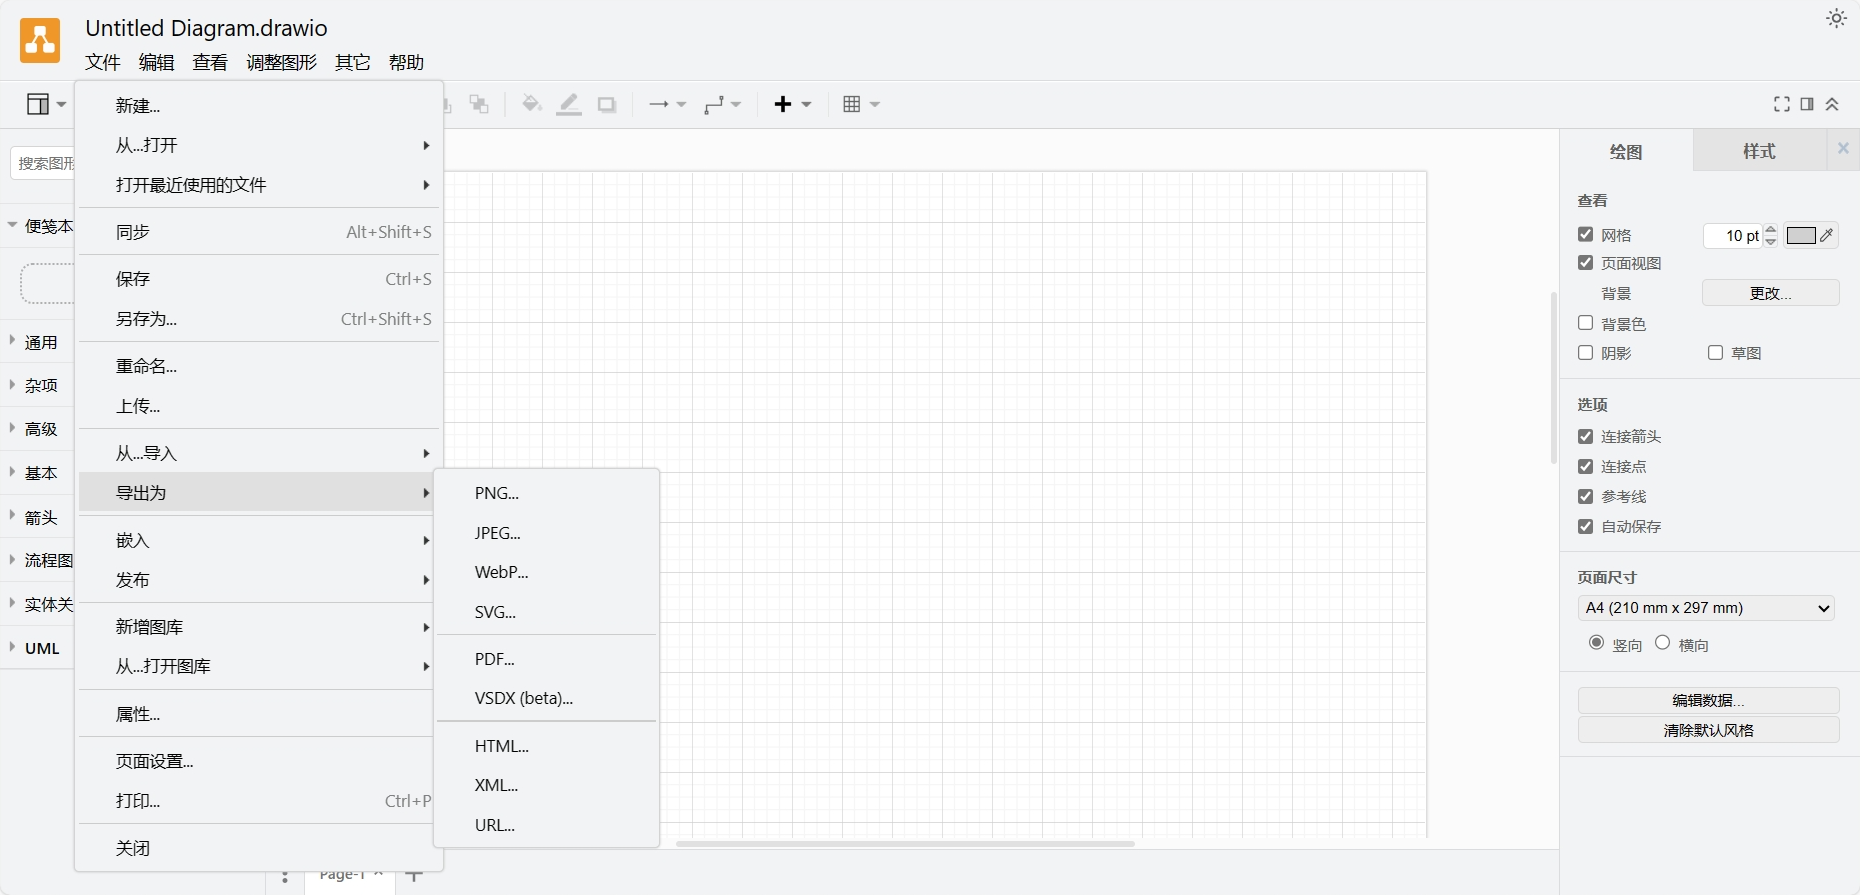This screenshot has width=1860, height=895.
Task: Open the 文件 menu
Action: (103, 62)
